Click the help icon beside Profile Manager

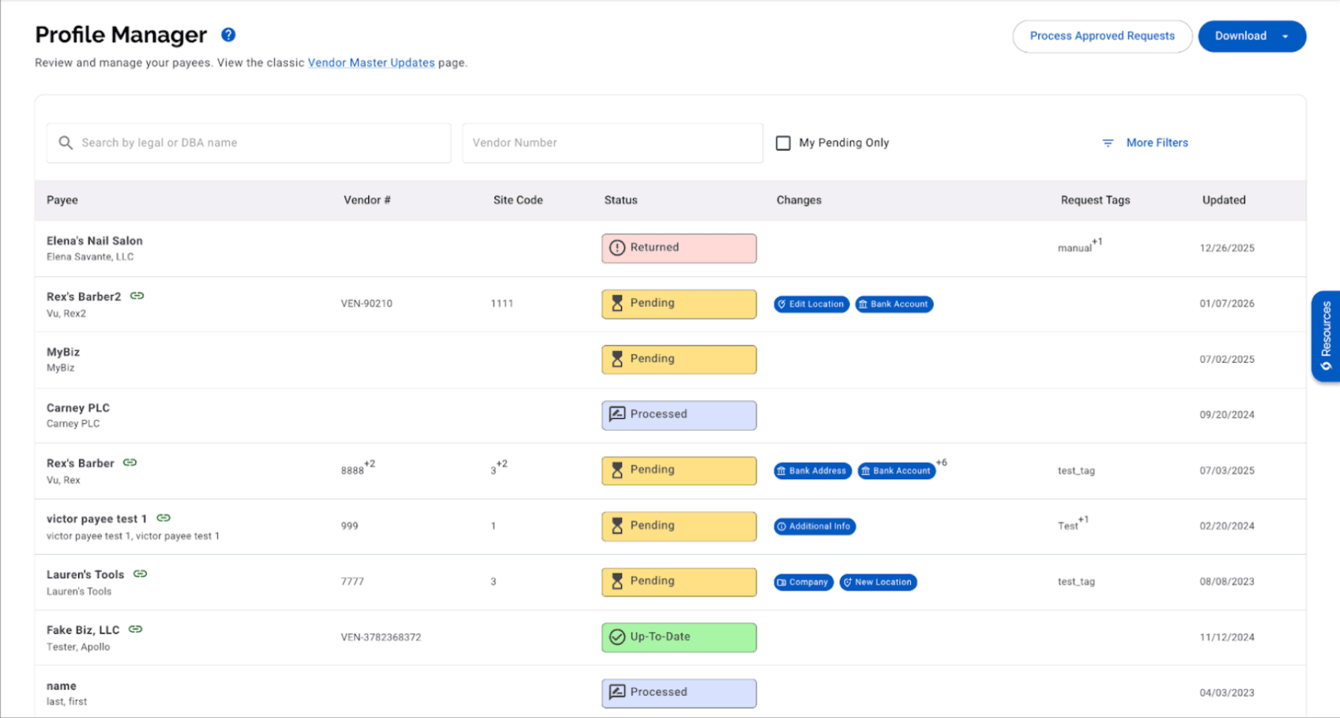(x=228, y=35)
